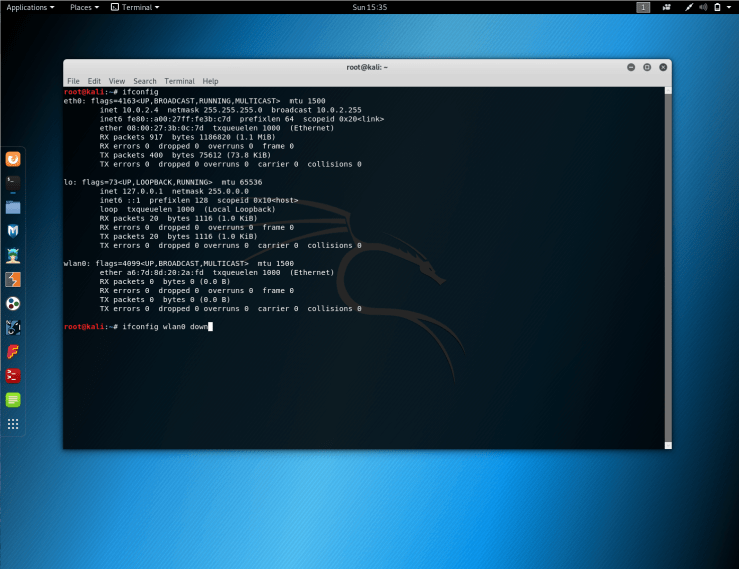Open the Terminal app menu in top bar
Viewport: 739px width, 569px height.
click(x=135, y=7)
